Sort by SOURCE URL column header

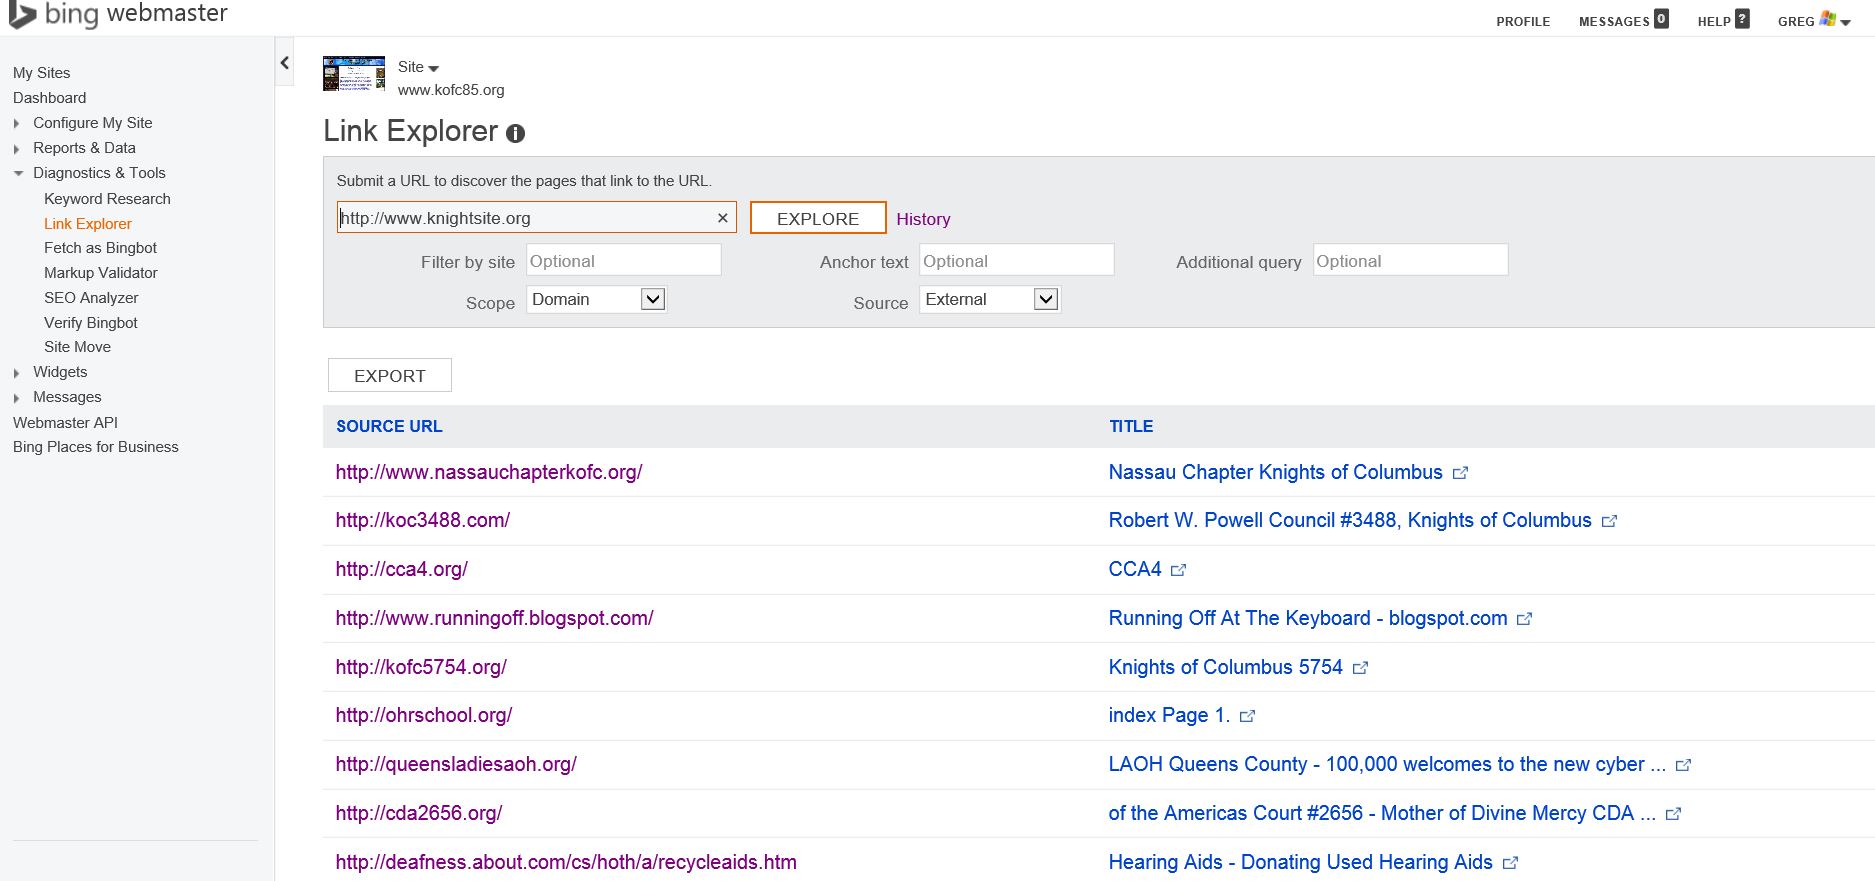[x=389, y=426]
